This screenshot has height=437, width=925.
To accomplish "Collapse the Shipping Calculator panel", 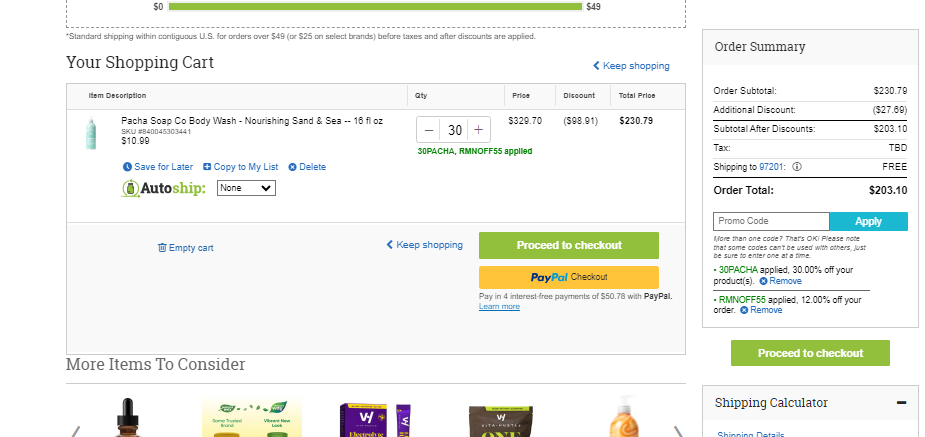I will tap(901, 403).
